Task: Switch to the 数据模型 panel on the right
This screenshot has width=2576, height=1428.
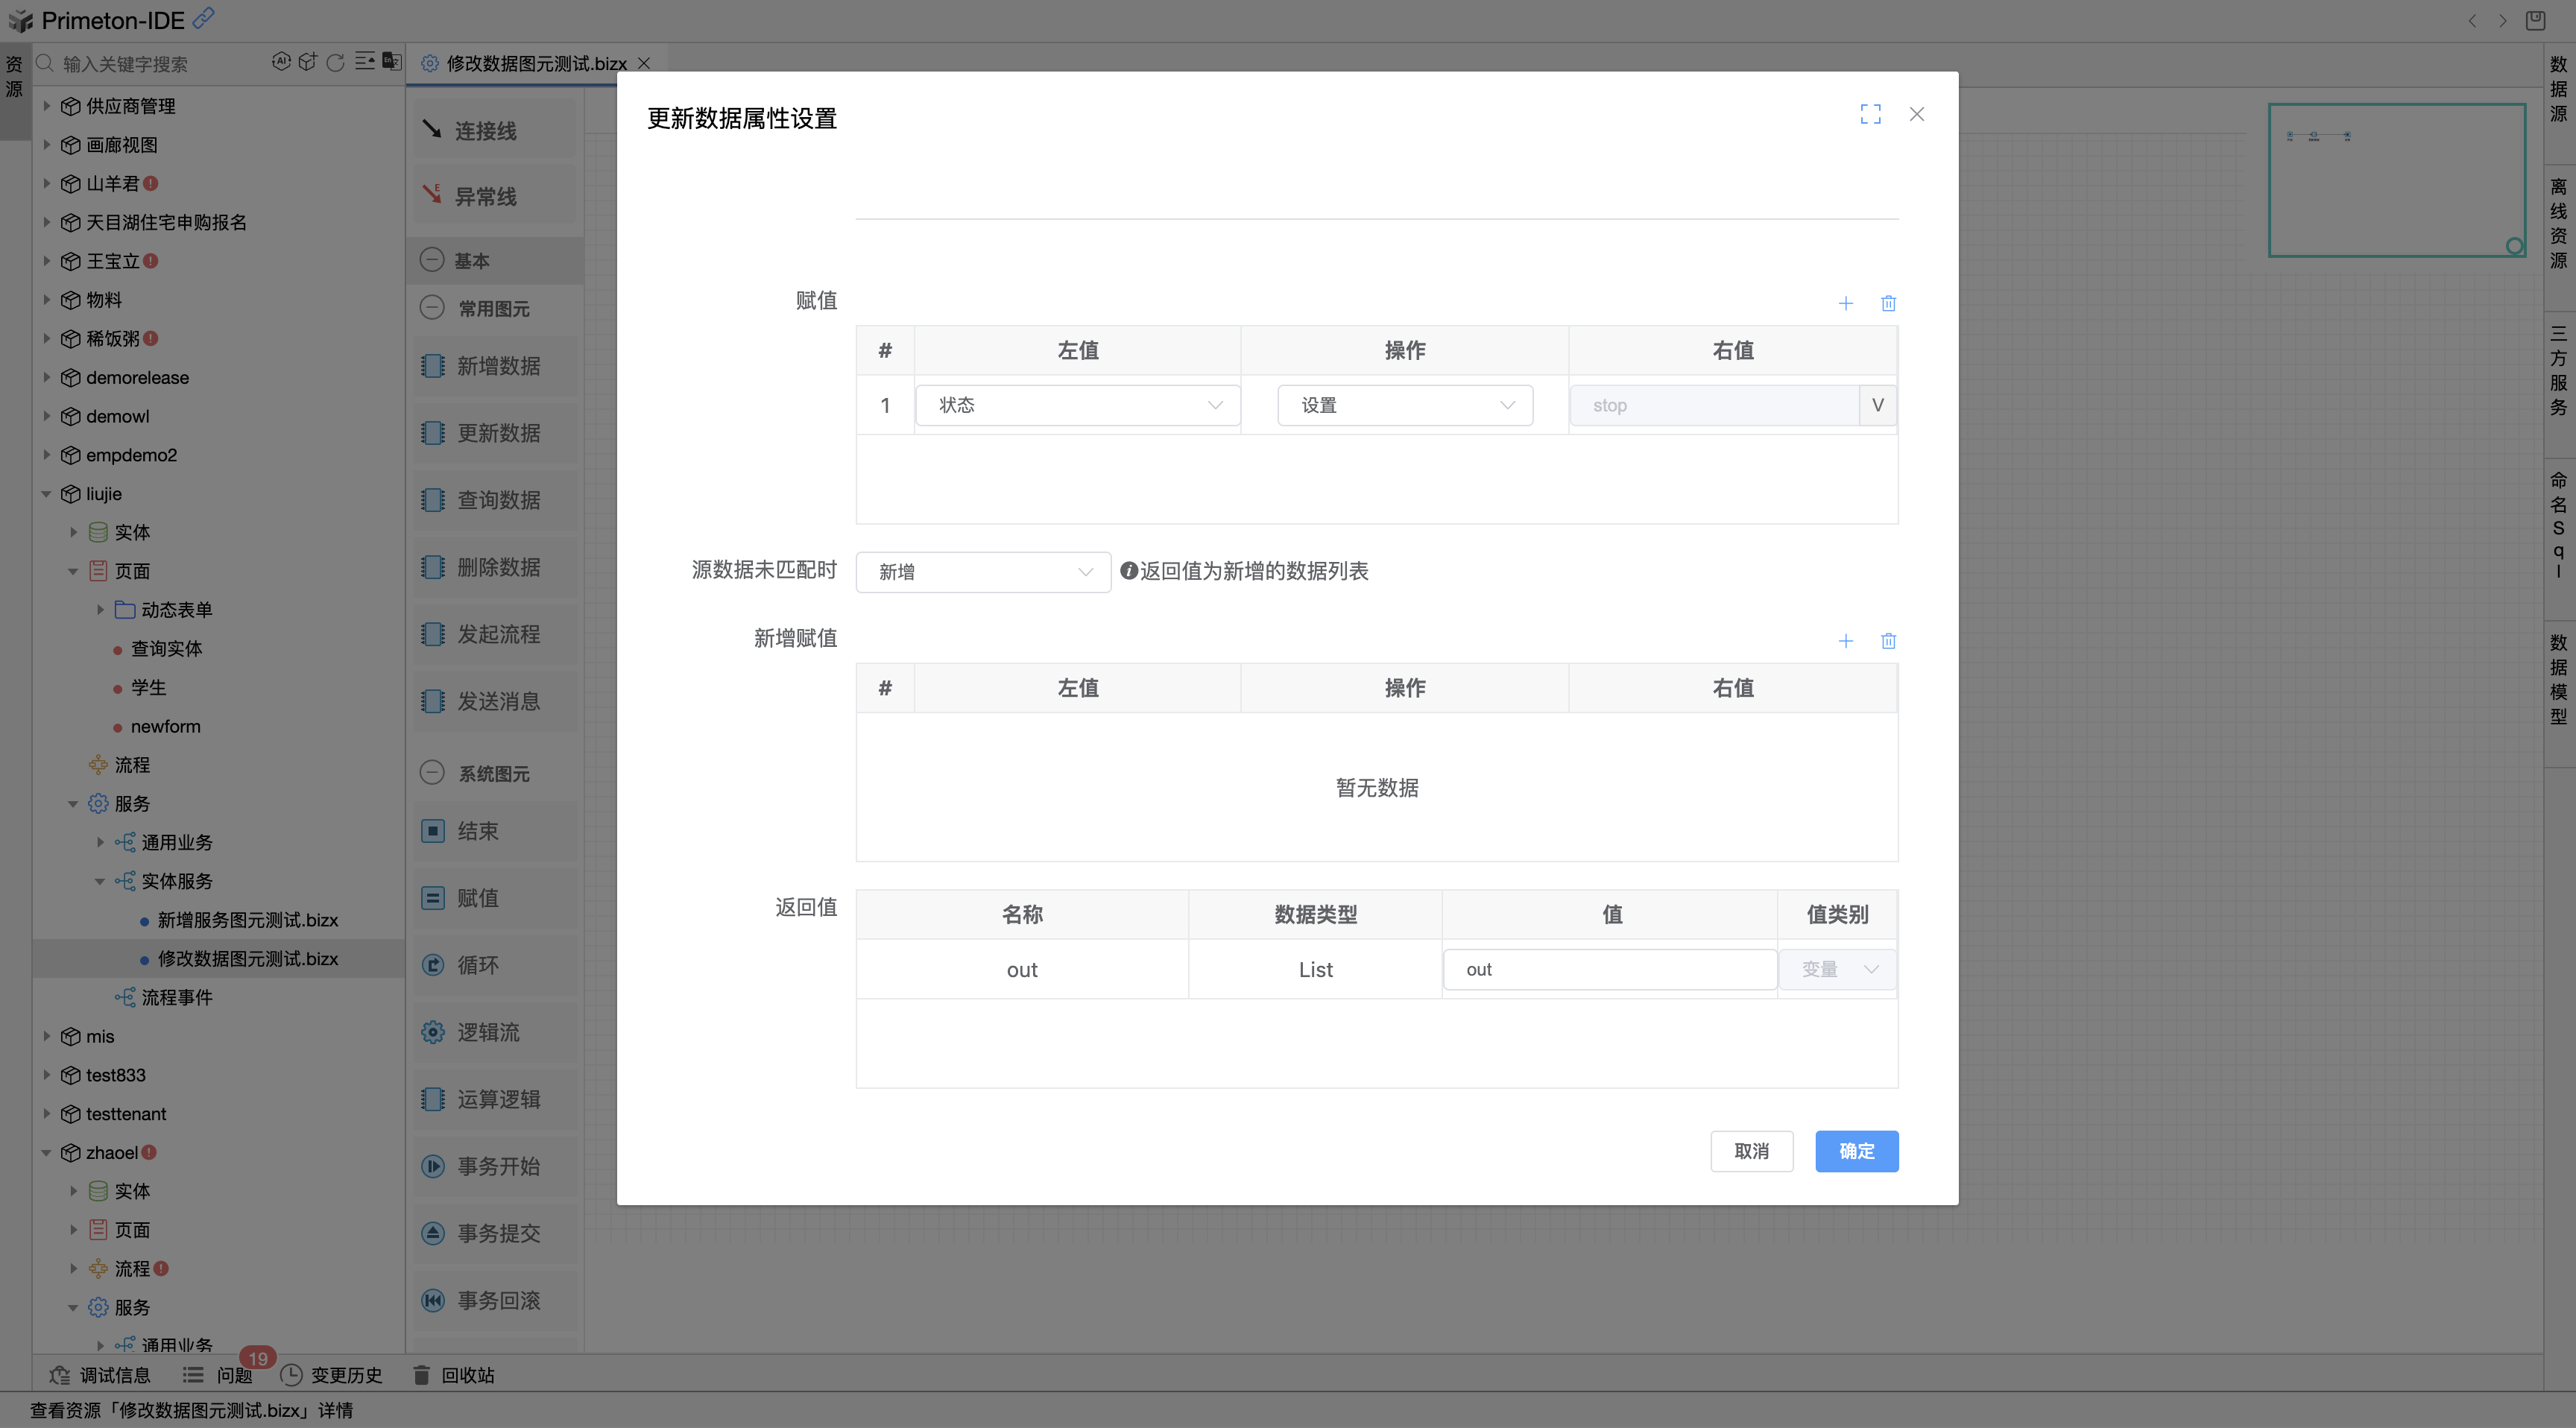Action: coord(2557,680)
